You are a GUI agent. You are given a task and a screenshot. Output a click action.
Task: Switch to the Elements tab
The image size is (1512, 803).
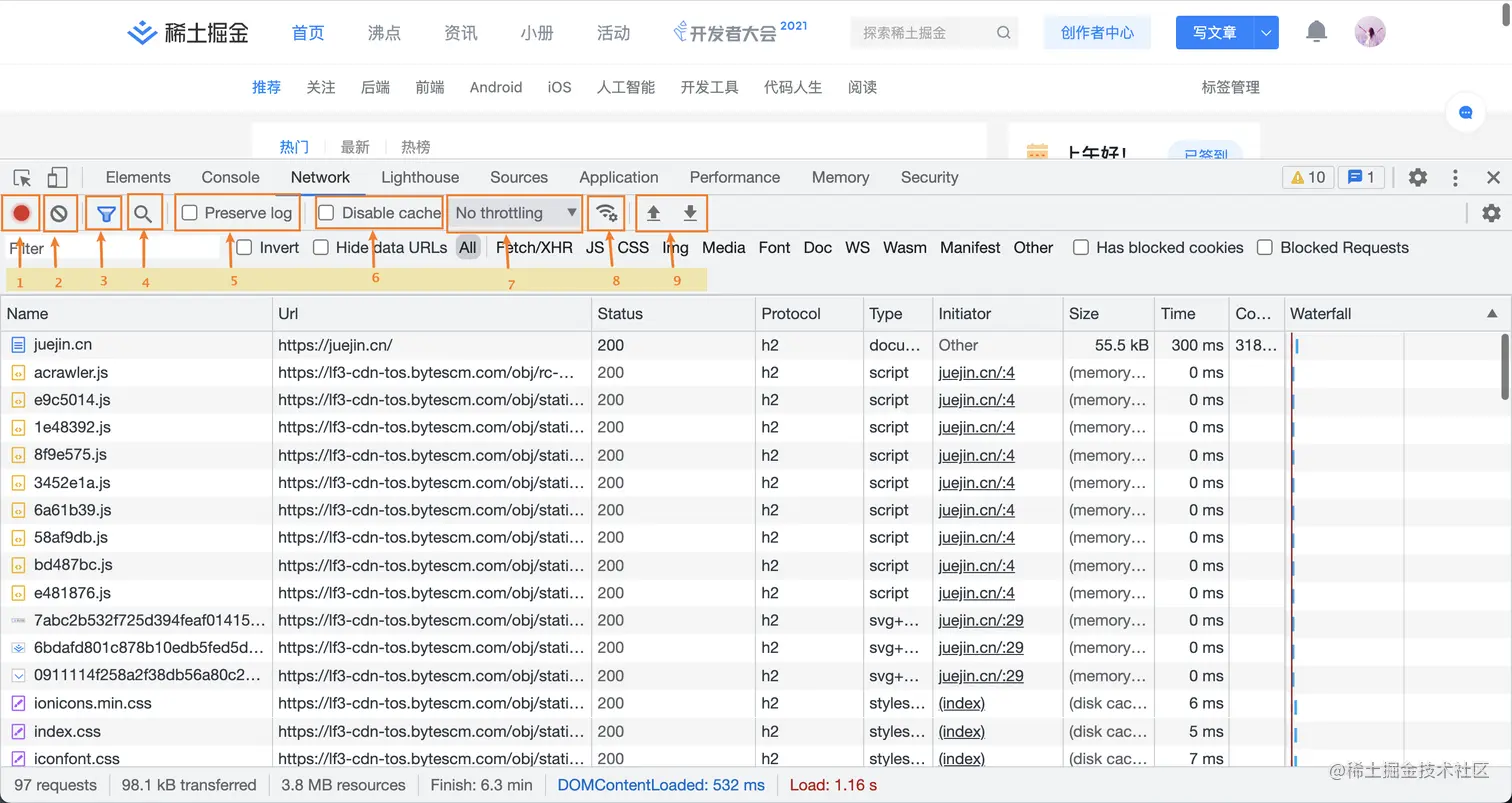click(138, 177)
